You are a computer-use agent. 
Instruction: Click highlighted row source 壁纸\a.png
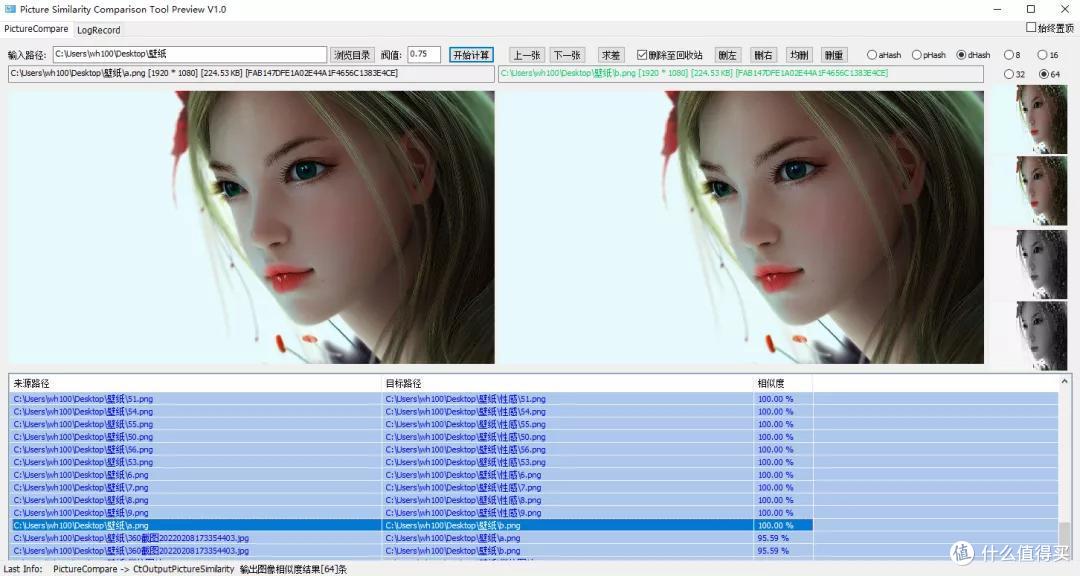coord(196,525)
